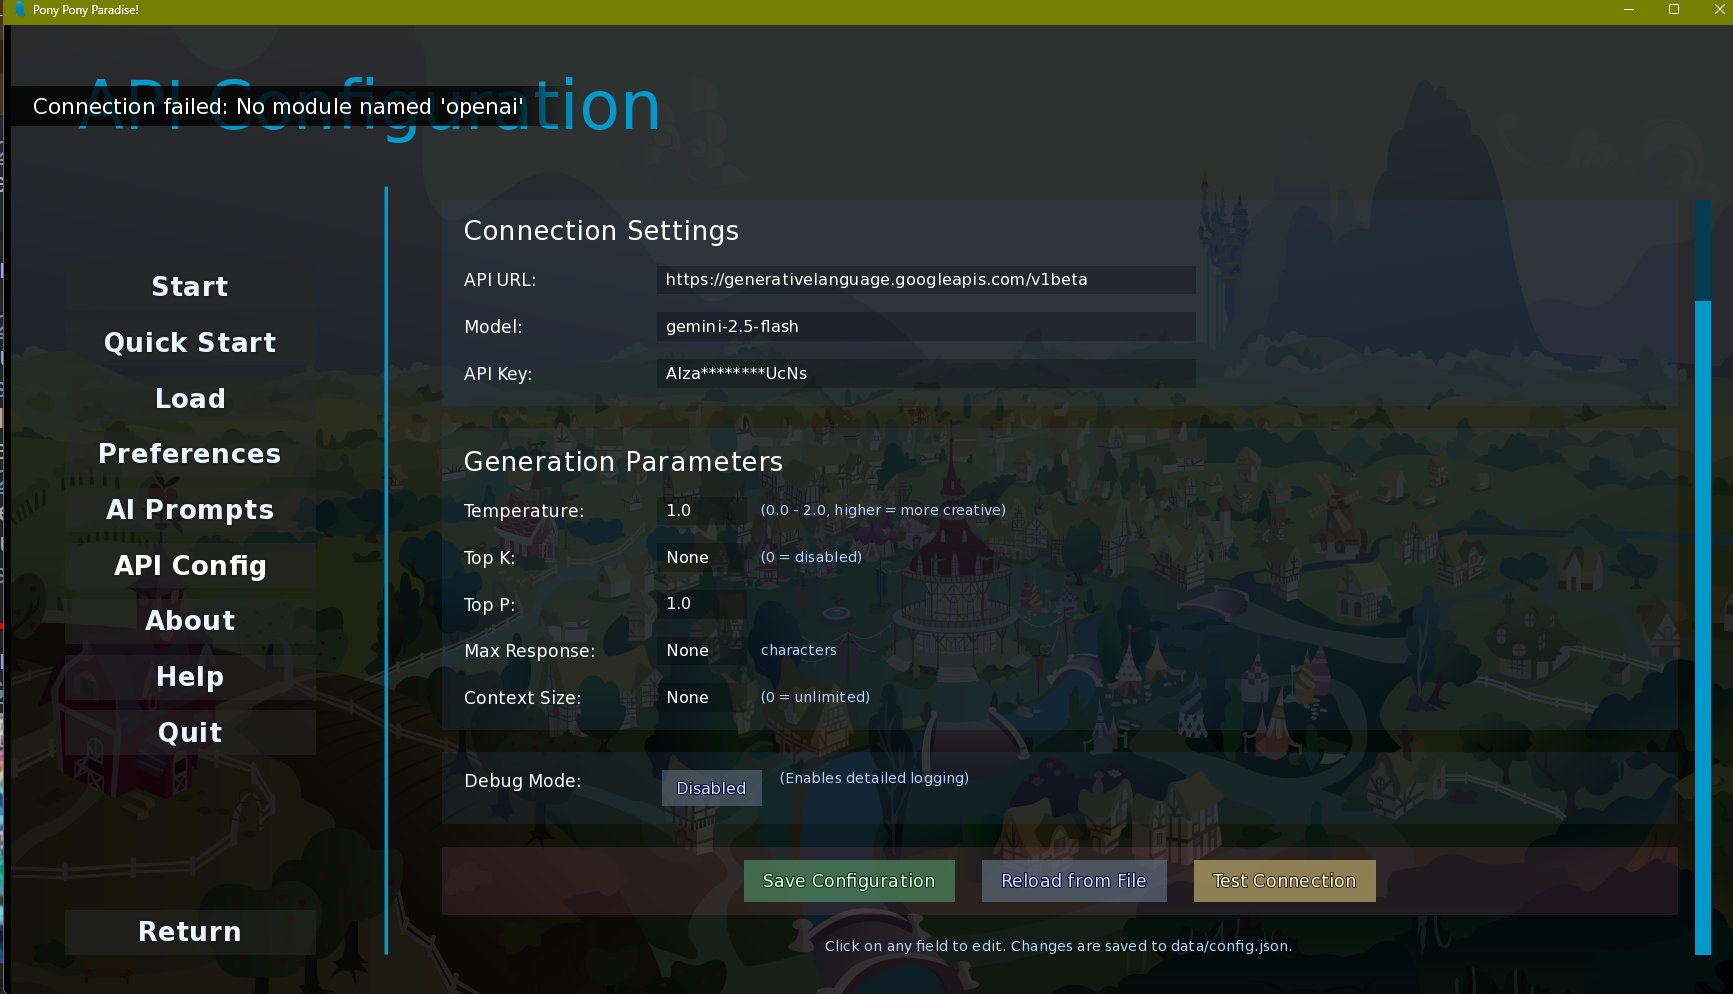Viewport: 1733px width, 994px height.
Task: Open the Load screen
Action: tap(190, 399)
